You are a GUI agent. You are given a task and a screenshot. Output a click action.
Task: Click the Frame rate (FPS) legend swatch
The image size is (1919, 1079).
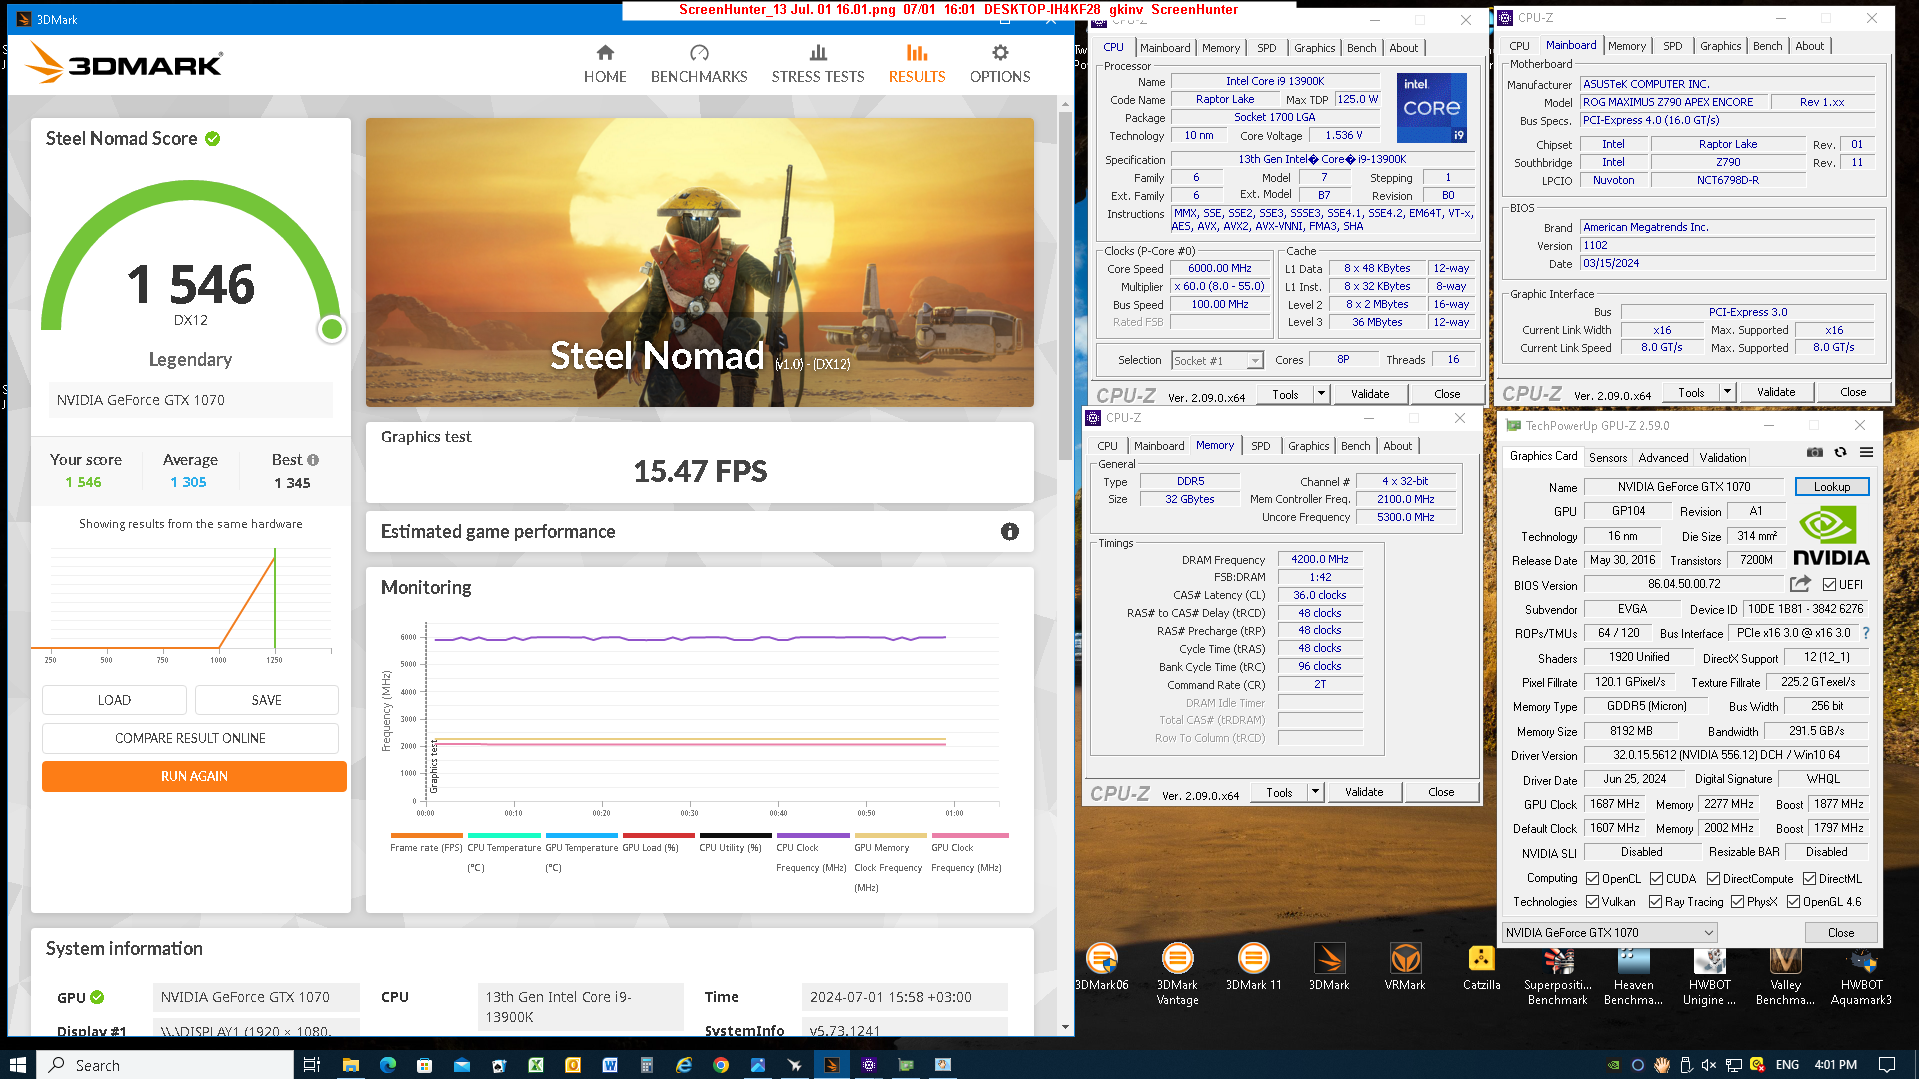tap(426, 835)
